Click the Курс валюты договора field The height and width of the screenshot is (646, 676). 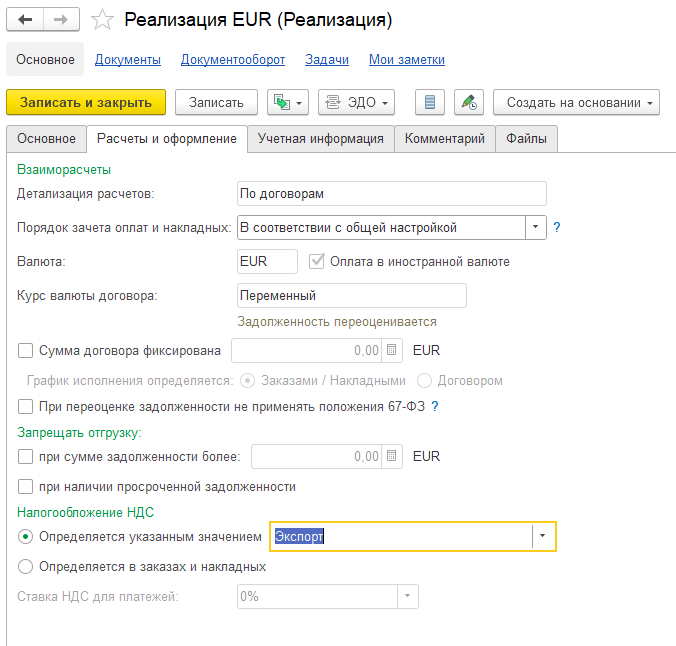[352, 295]
